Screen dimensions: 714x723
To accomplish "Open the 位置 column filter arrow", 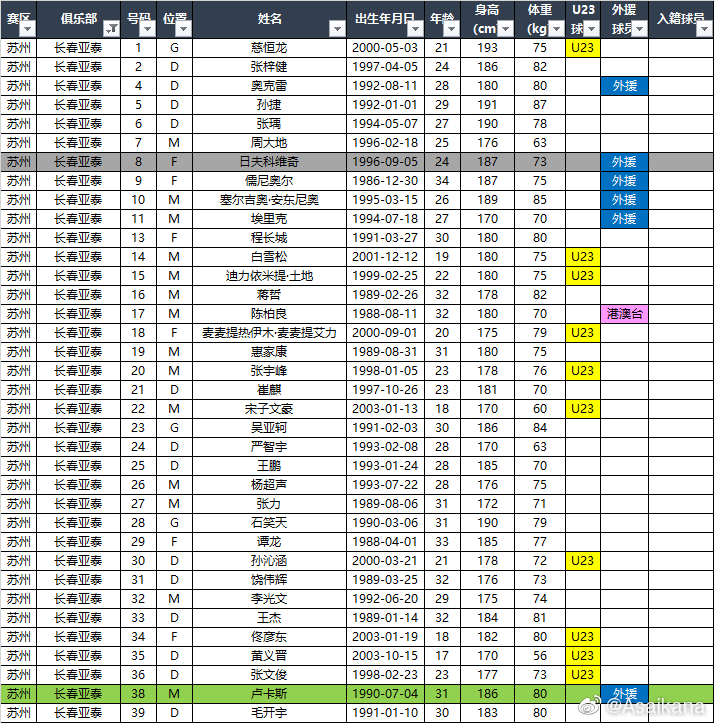I will click(x=183, y=29).
